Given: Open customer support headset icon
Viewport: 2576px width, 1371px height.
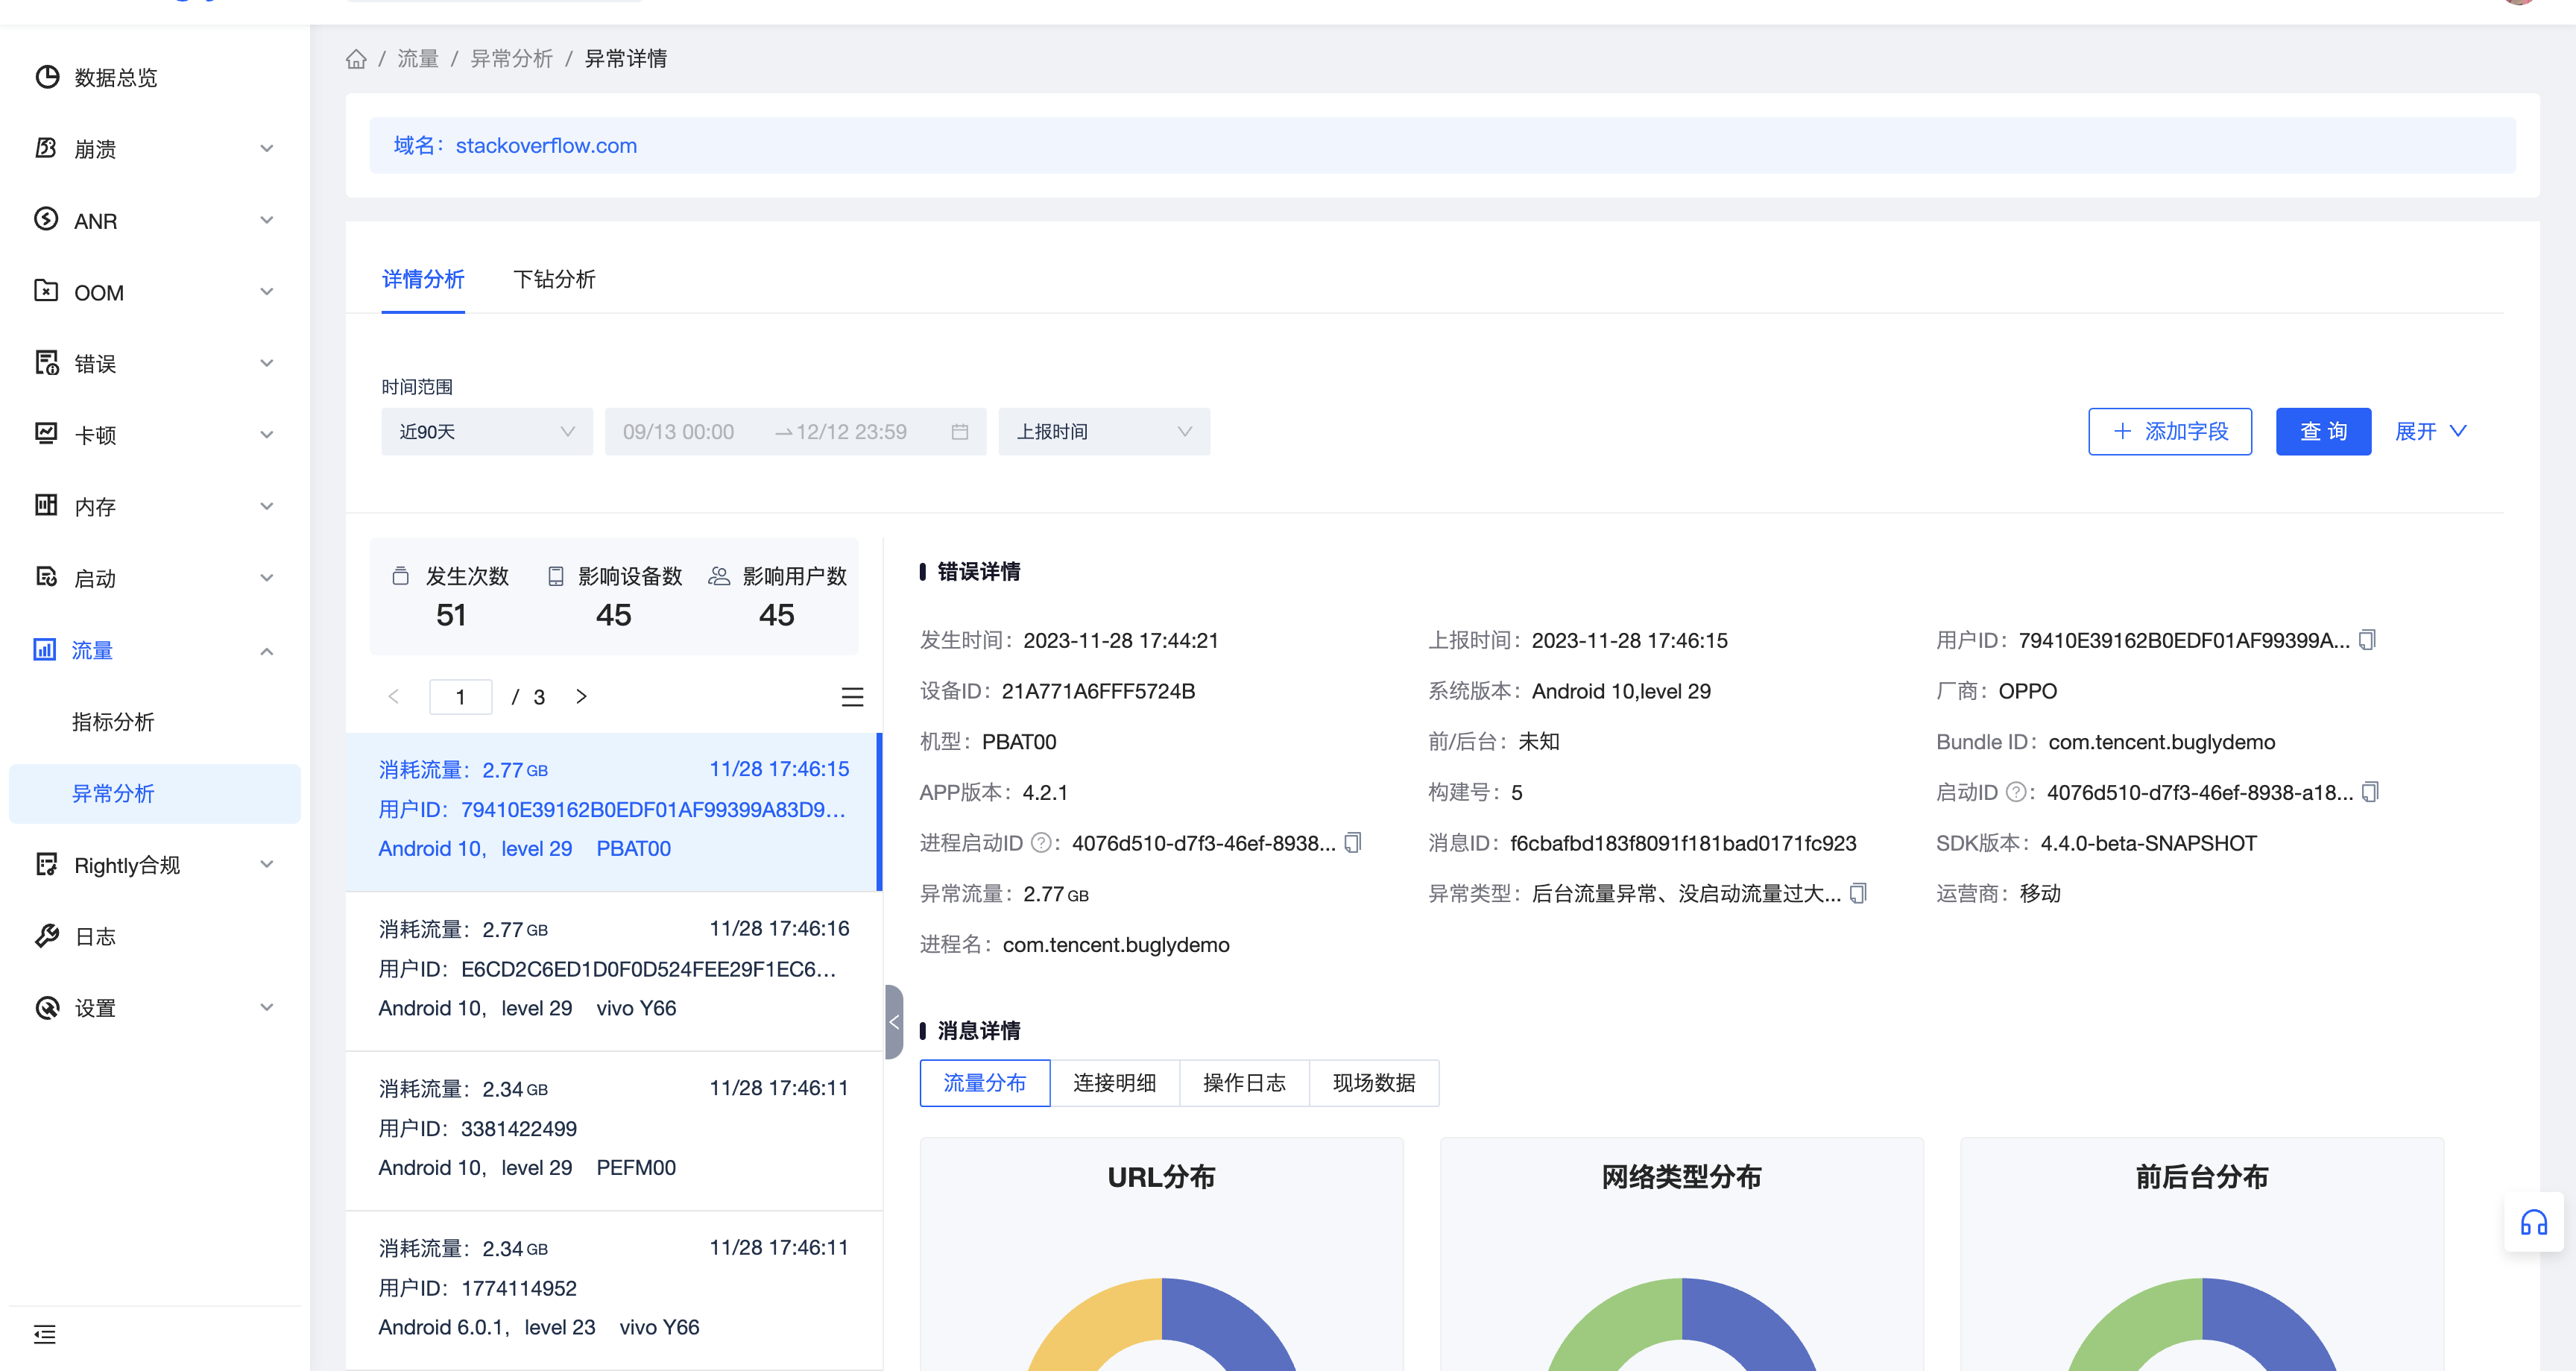Looking at the screenshot, I should (x=2533, y=1222).
